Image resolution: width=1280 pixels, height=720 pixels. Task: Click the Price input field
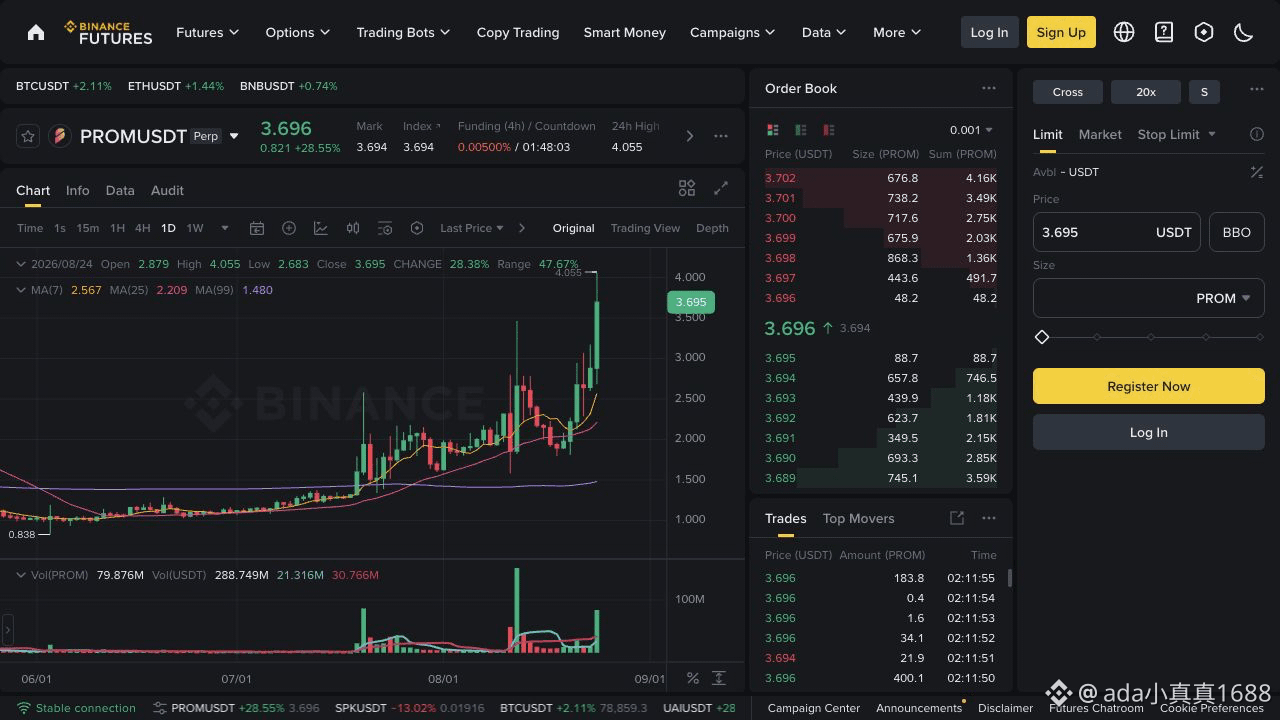click(1116, 232)
